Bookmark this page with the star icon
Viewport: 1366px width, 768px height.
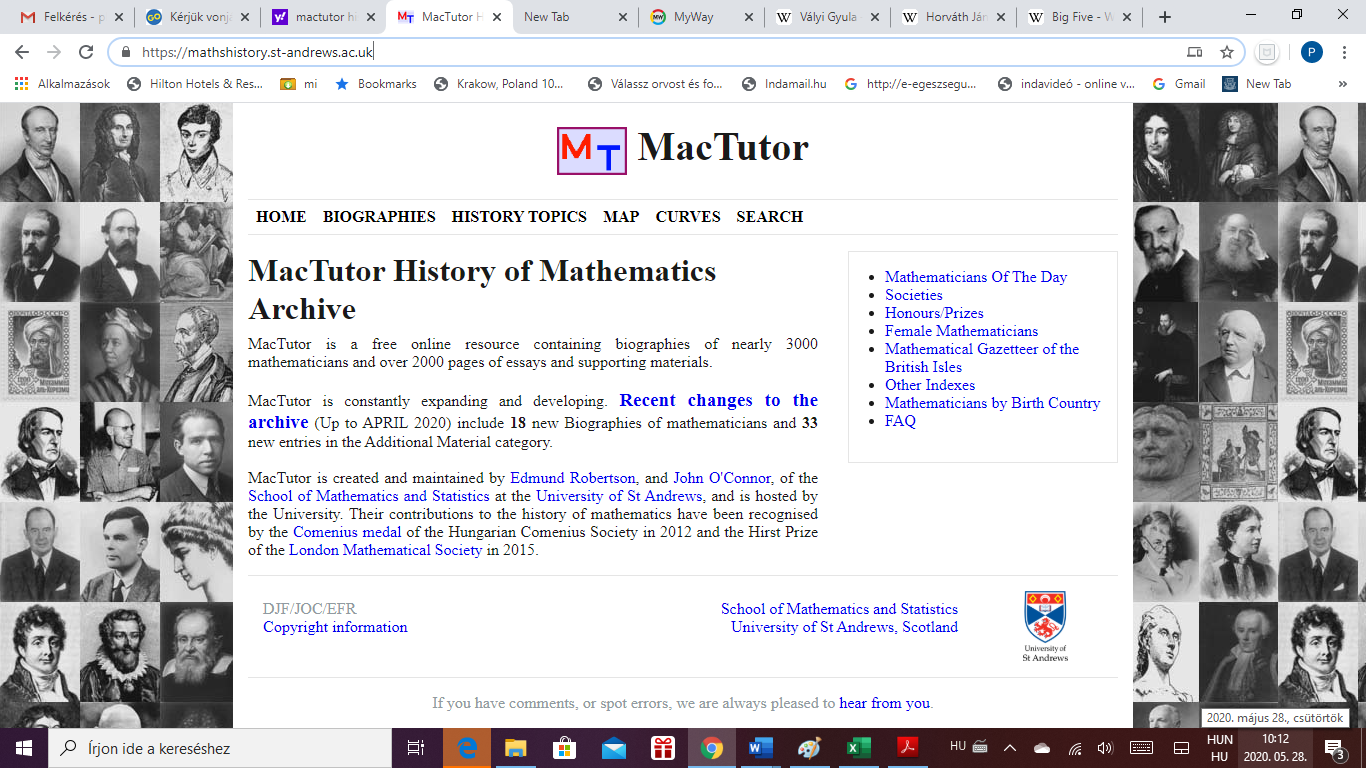tap(1226, 52)
